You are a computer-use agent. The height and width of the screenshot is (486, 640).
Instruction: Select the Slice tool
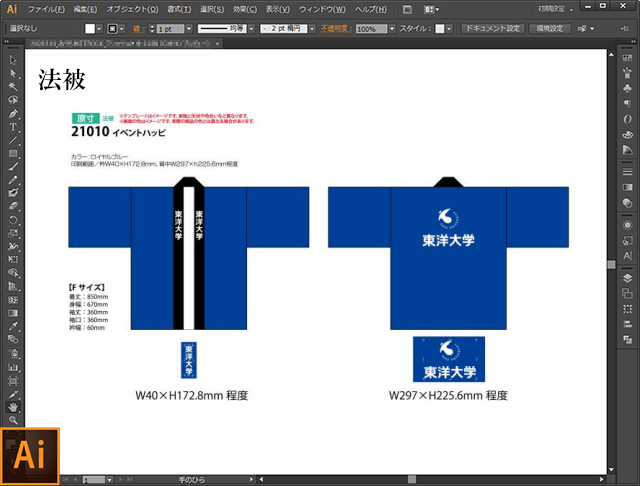[13, 395]
